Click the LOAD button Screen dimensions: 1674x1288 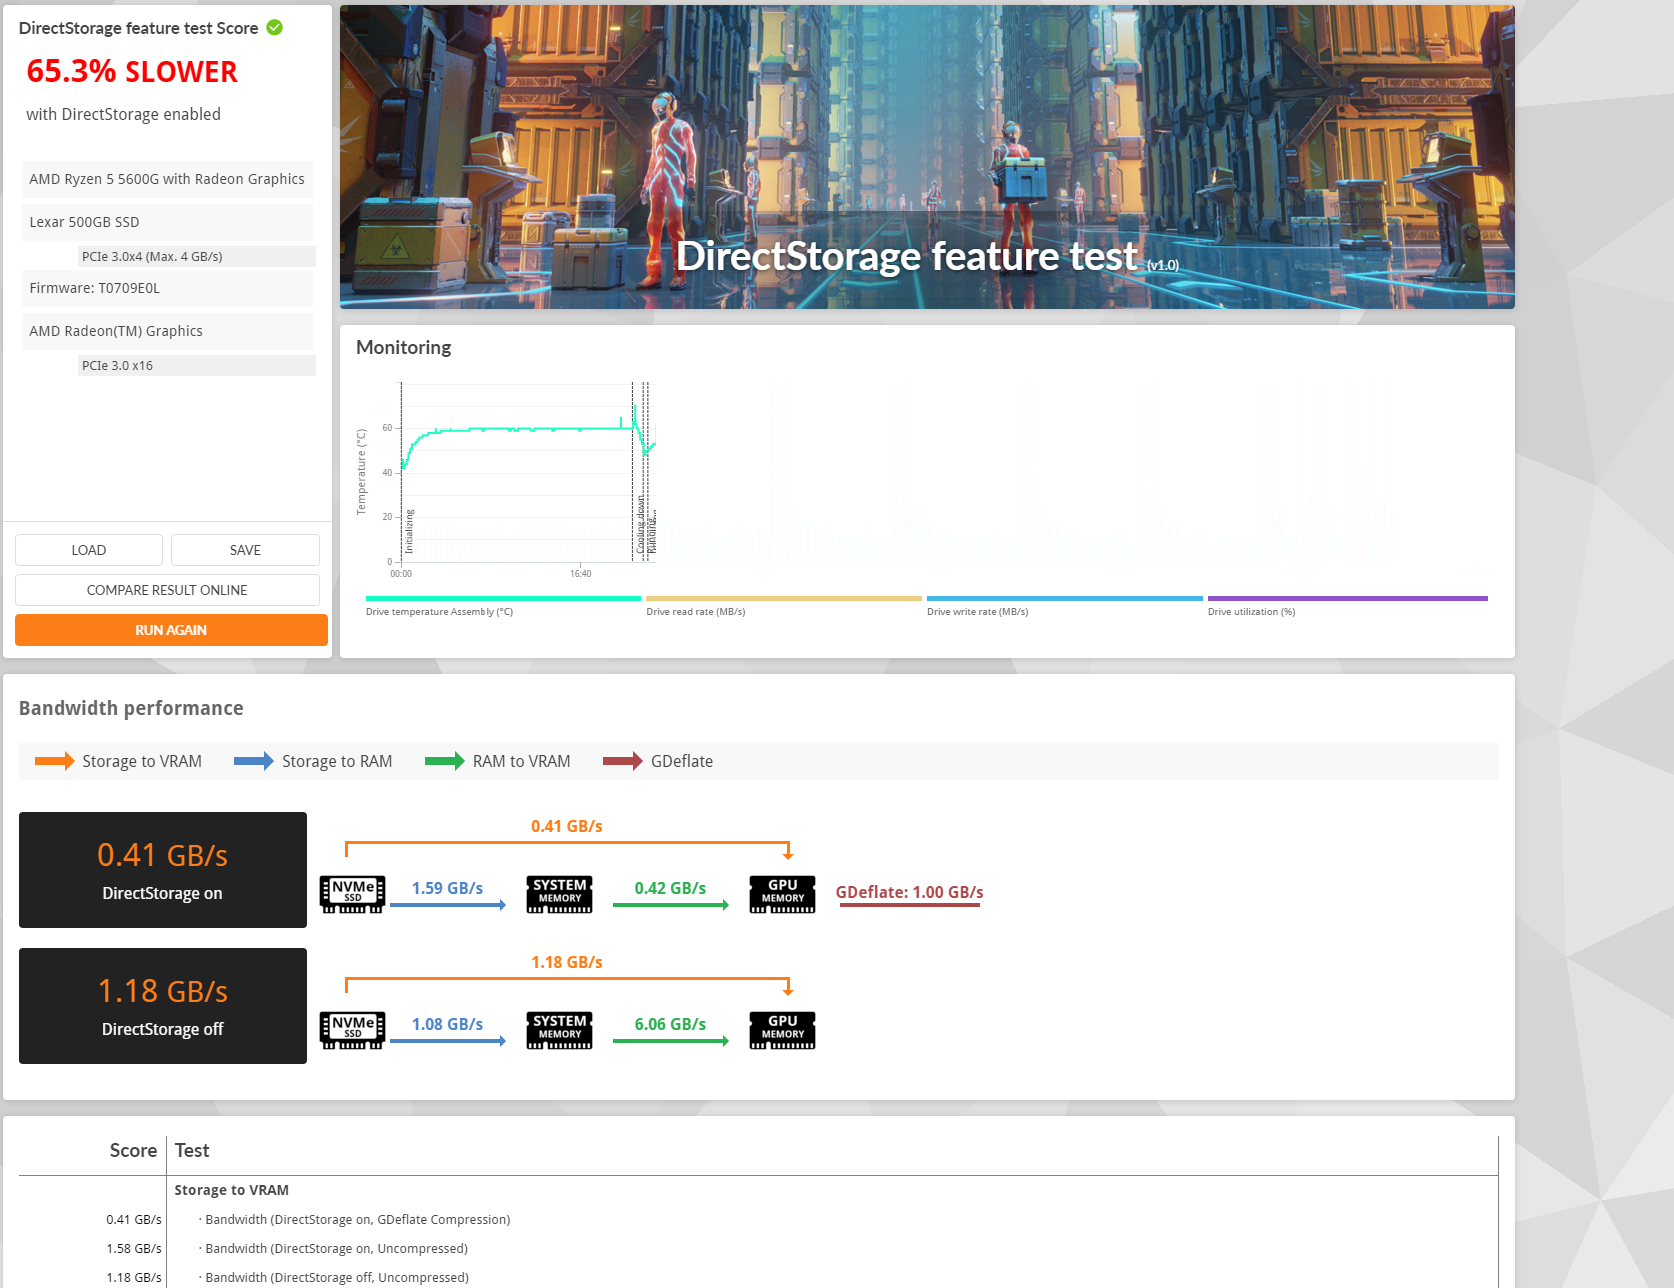click(89, 550)
